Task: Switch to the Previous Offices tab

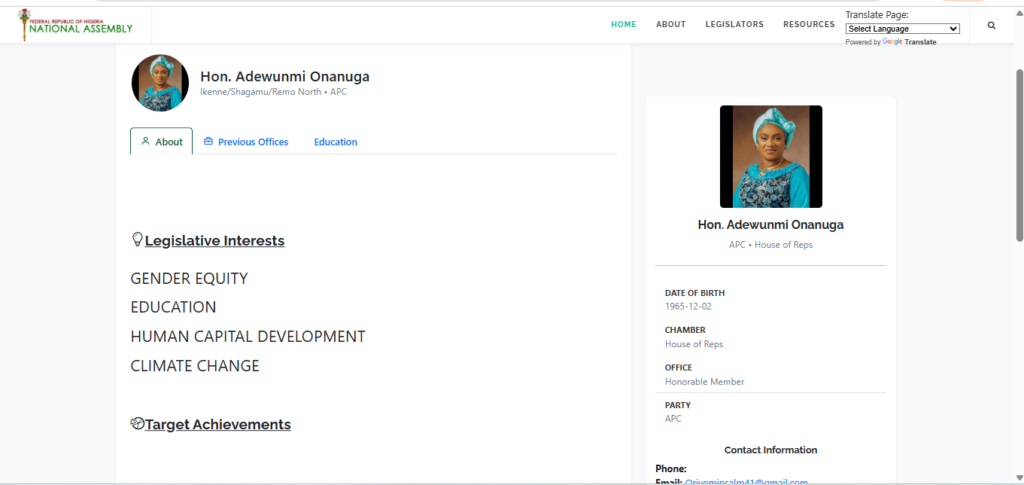Action: [x=253, y=142]
